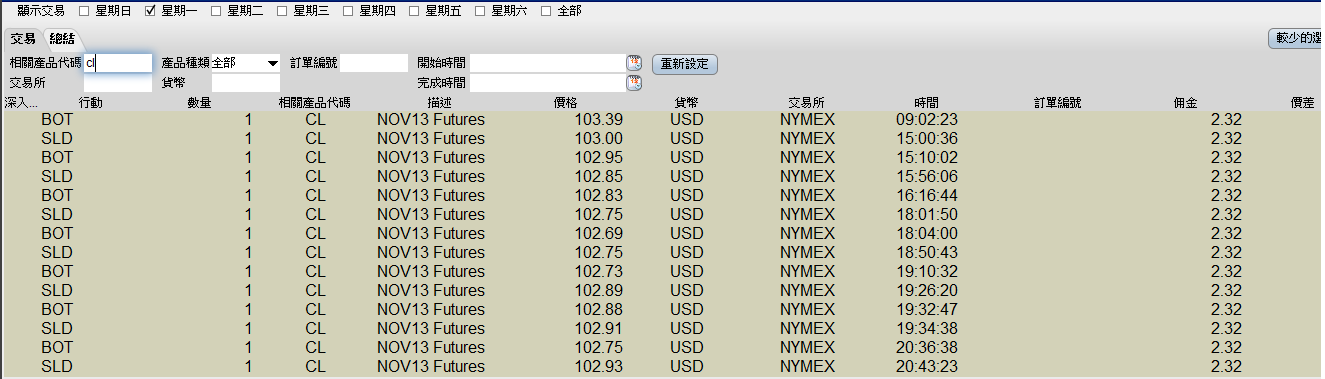The image size is (1325, 379).
Task: Sort by the 描述 column header
Action: coord(439,103)
